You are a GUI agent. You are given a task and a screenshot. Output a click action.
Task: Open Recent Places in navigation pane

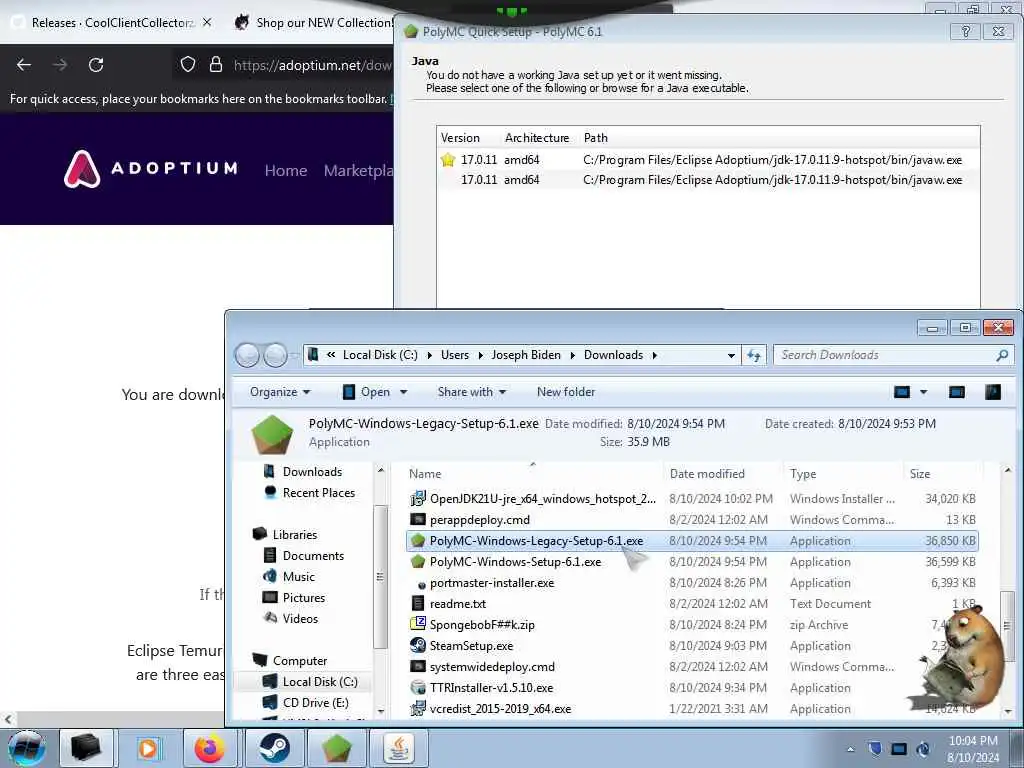[x=310, y=492]
